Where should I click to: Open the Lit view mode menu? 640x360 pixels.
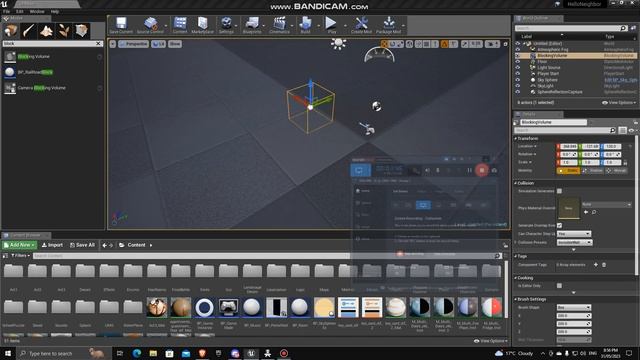pos(158,44)
